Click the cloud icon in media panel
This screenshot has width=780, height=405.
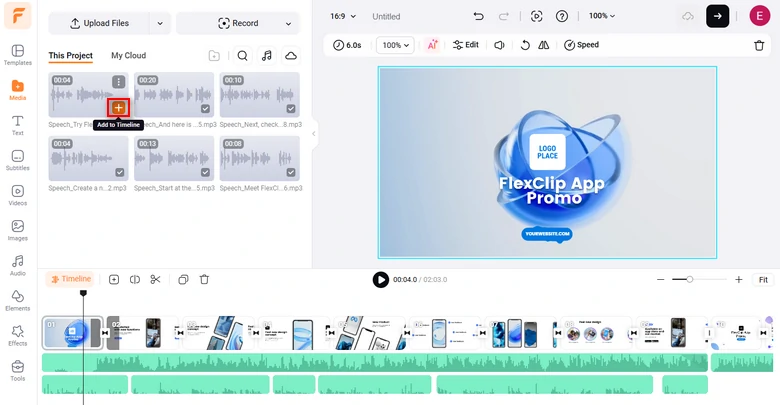click(291, 56)
